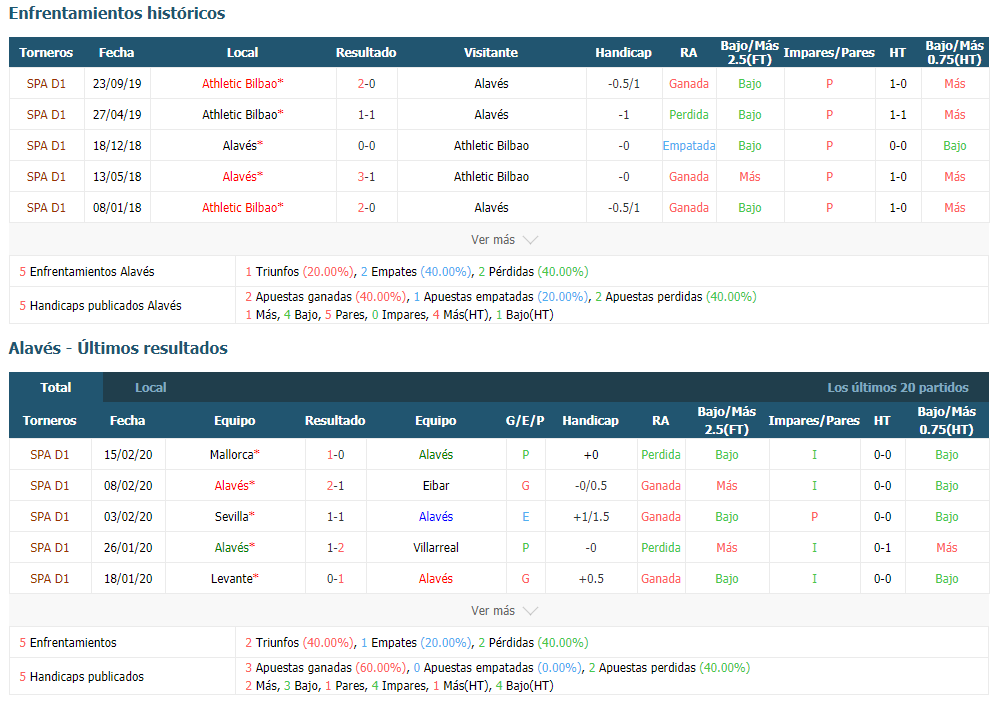Screen dimensions: 1005x707
Task: Click the 'Perdida' RA cell on 27/04/19
Action: point(688,115)
